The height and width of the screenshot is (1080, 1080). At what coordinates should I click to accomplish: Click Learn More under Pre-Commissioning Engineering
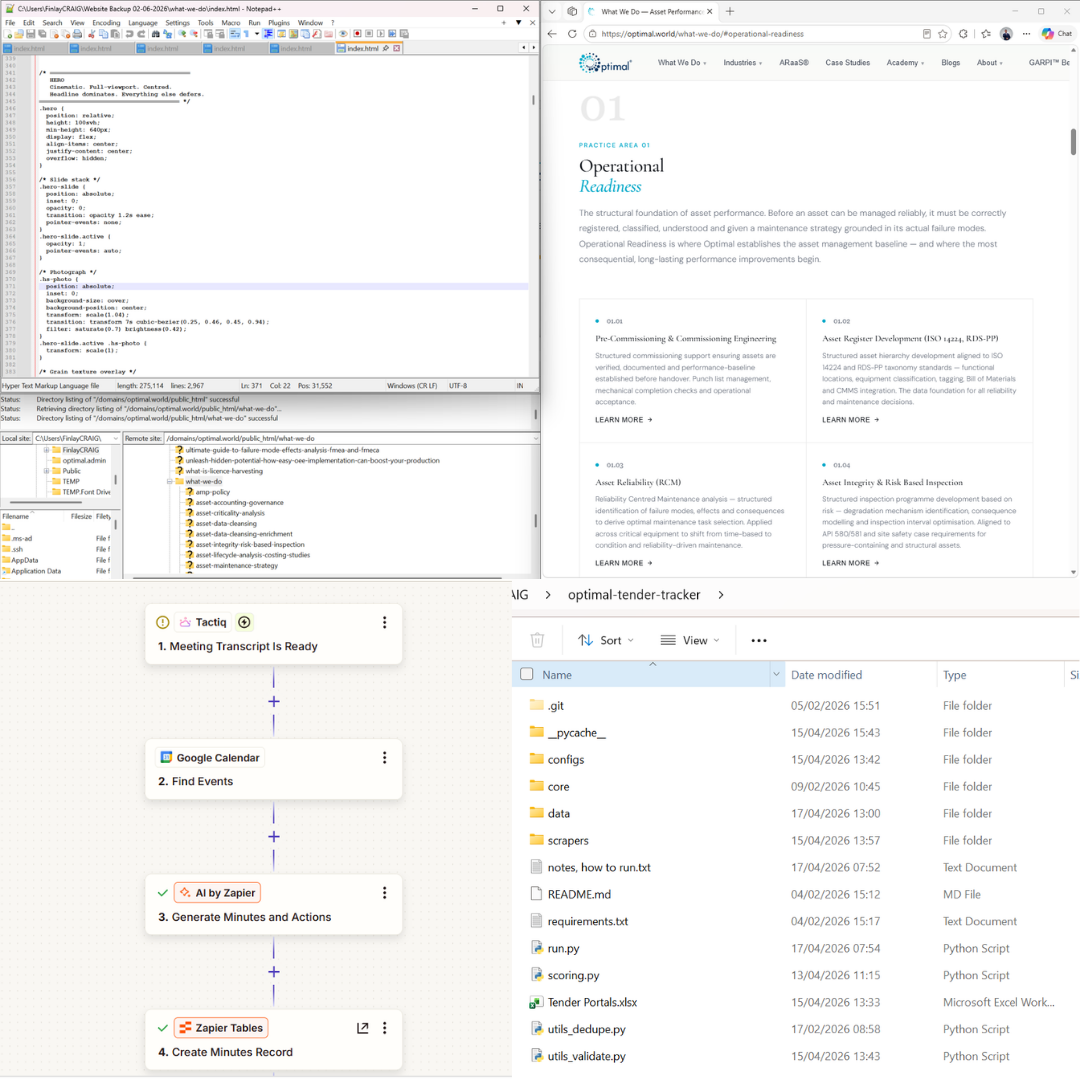tap(623, 419)
